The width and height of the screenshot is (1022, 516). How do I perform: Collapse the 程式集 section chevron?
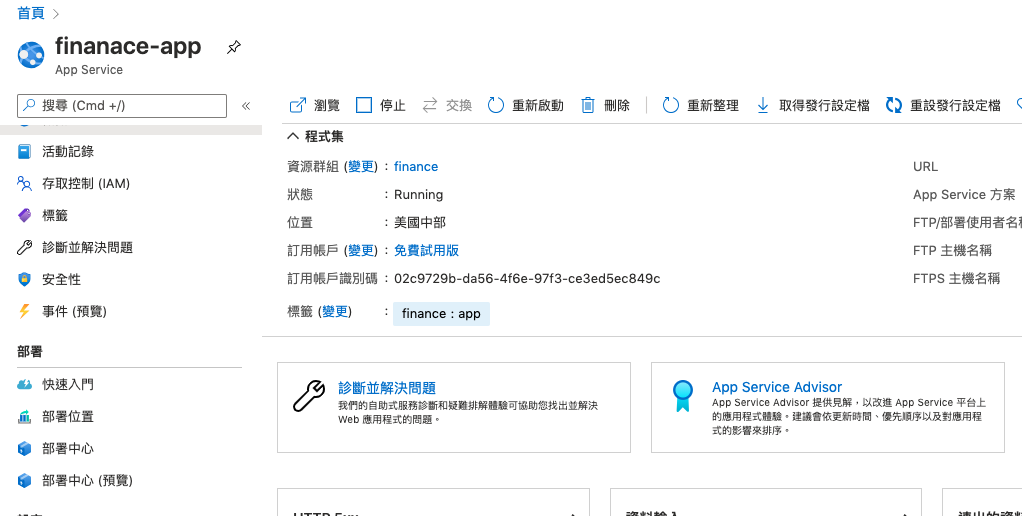(293, 136)
